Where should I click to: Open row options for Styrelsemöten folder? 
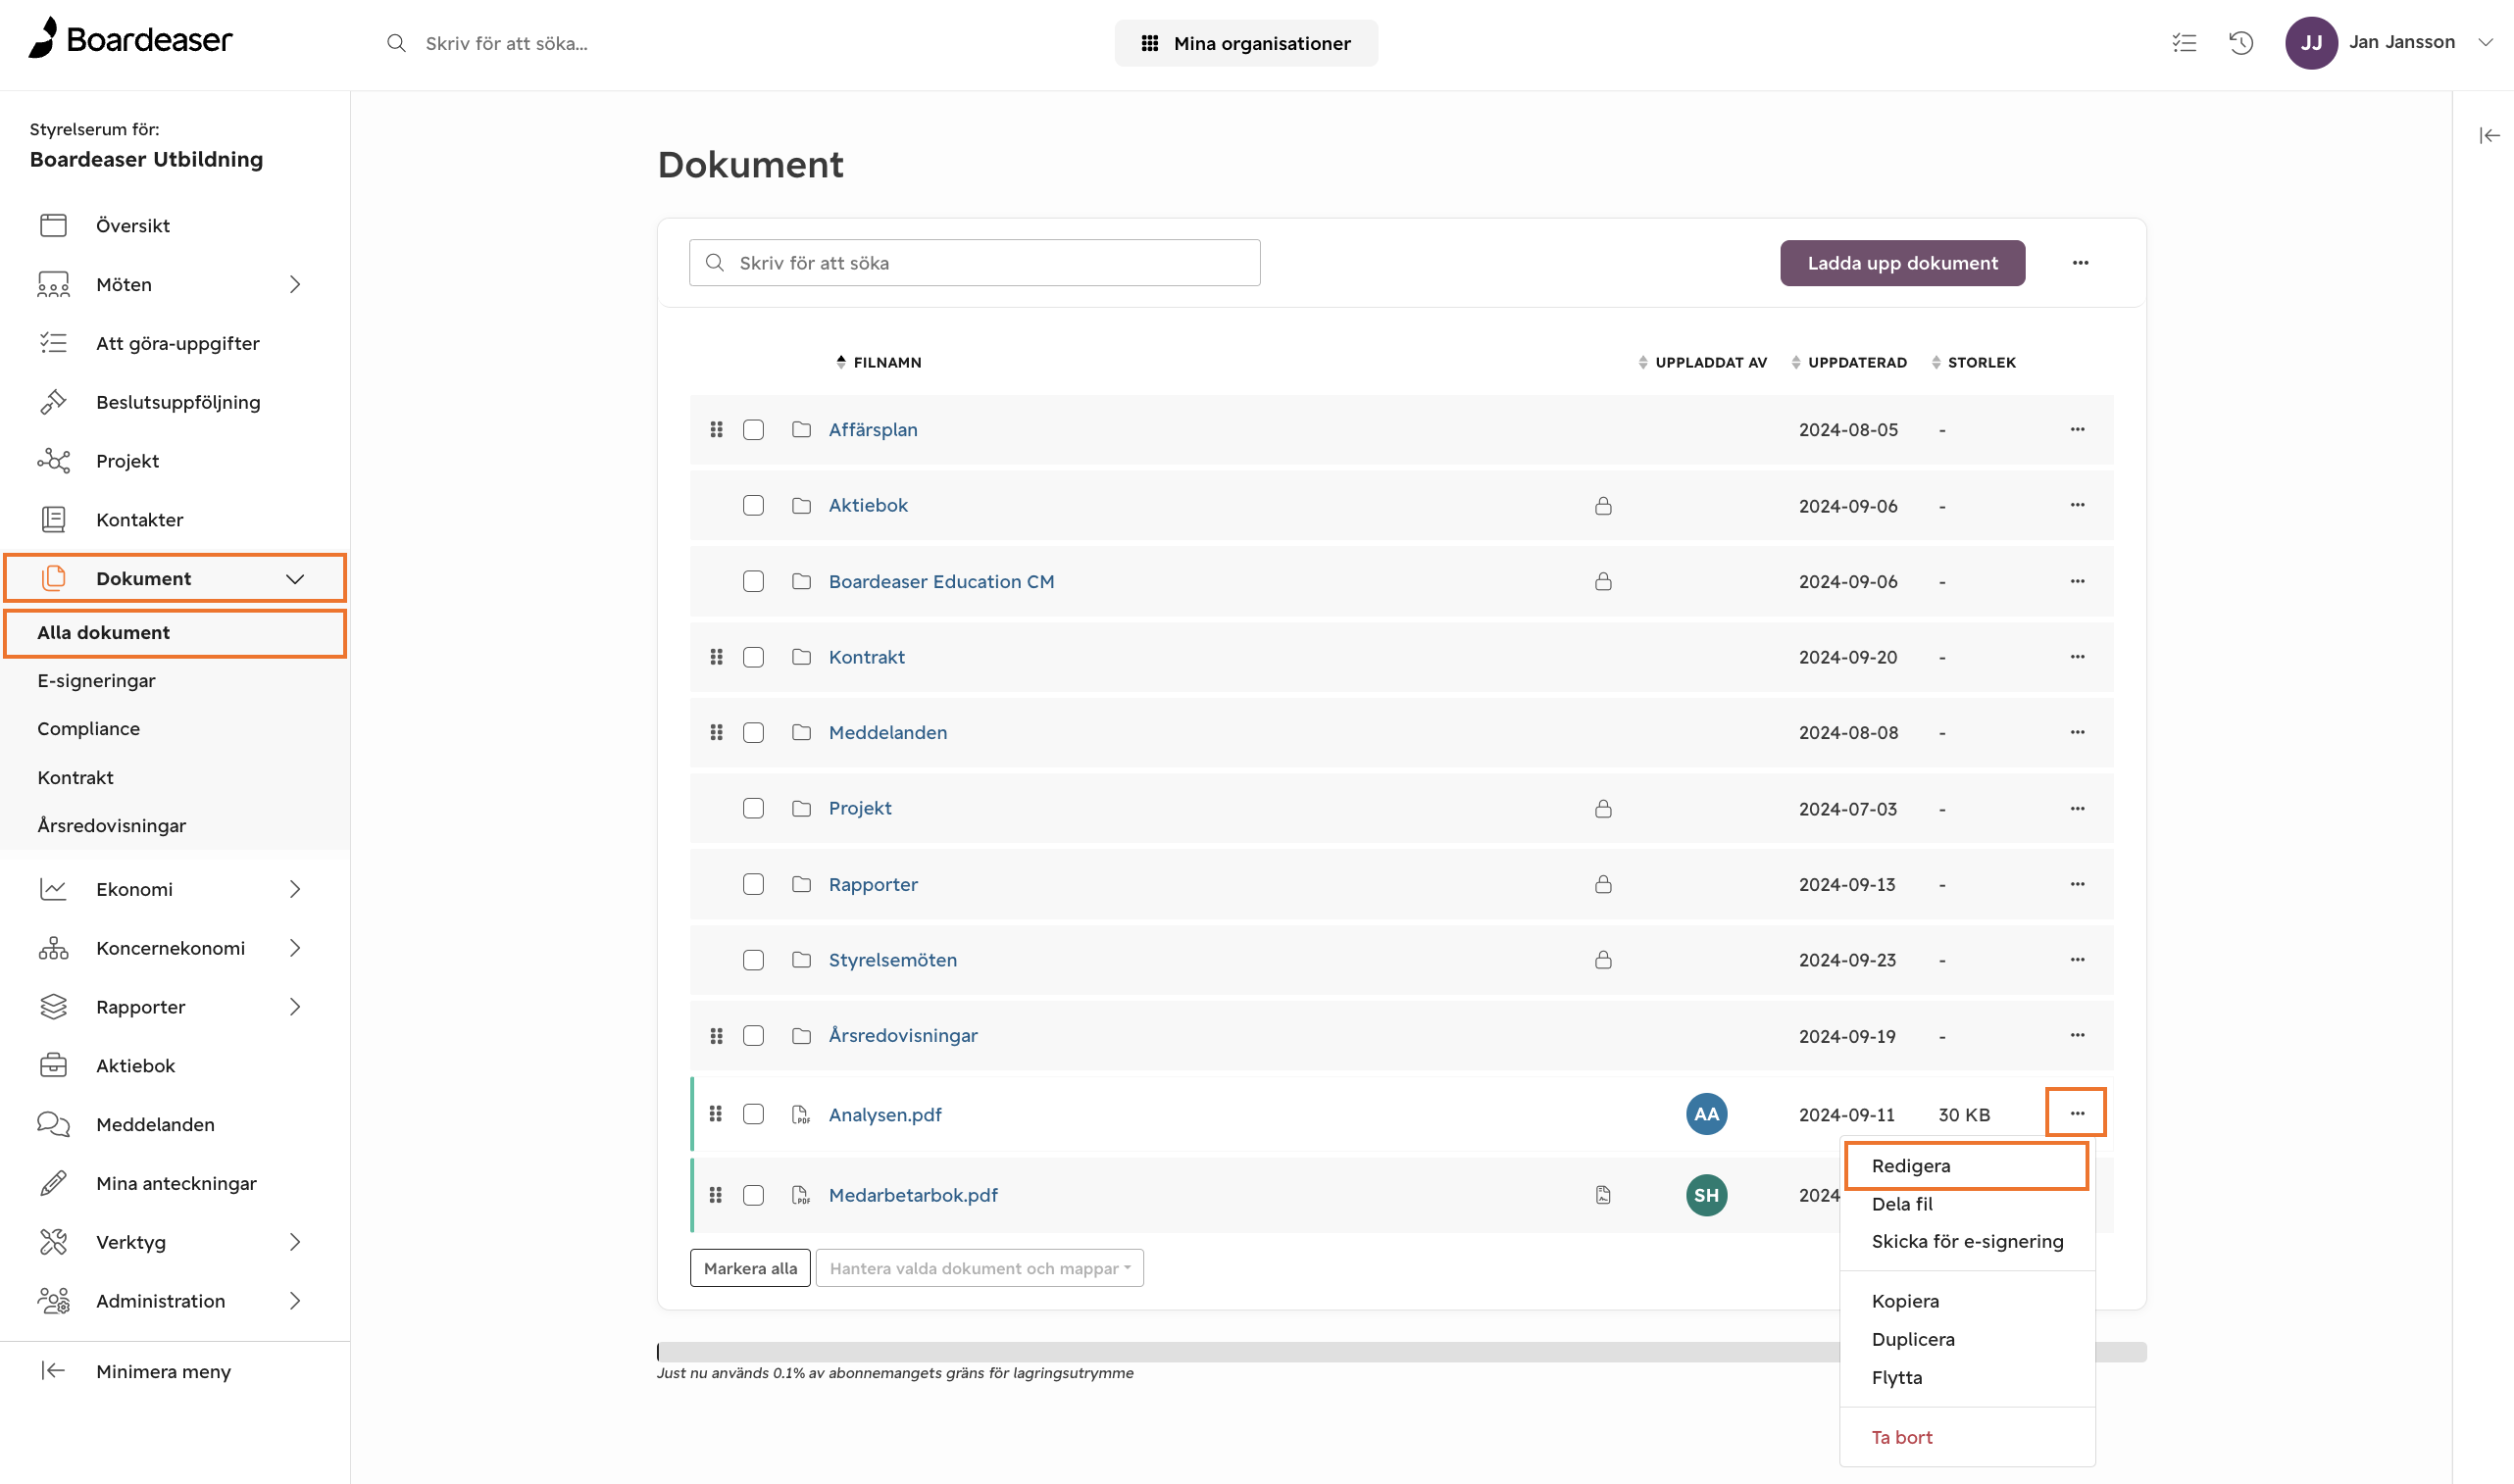(2077, 960)
